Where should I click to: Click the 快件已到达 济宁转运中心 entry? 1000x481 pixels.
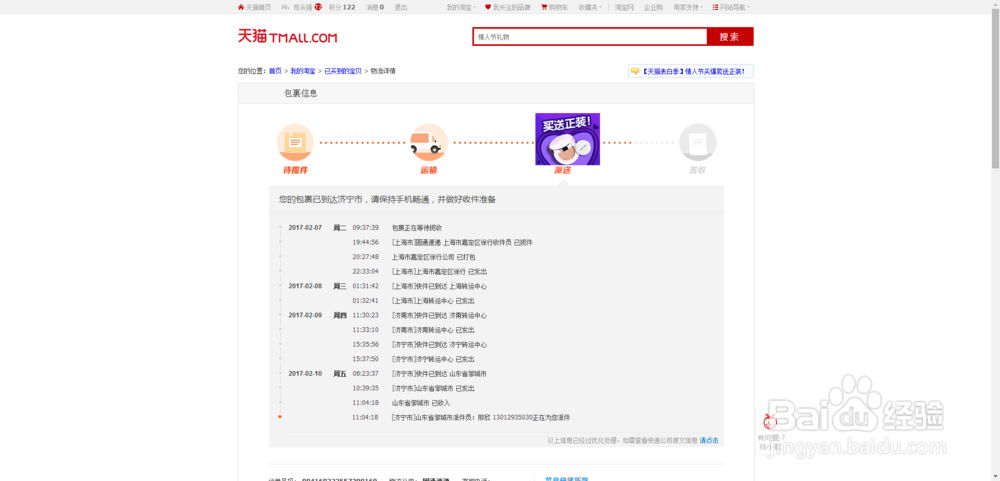click(x=439, y=344)
